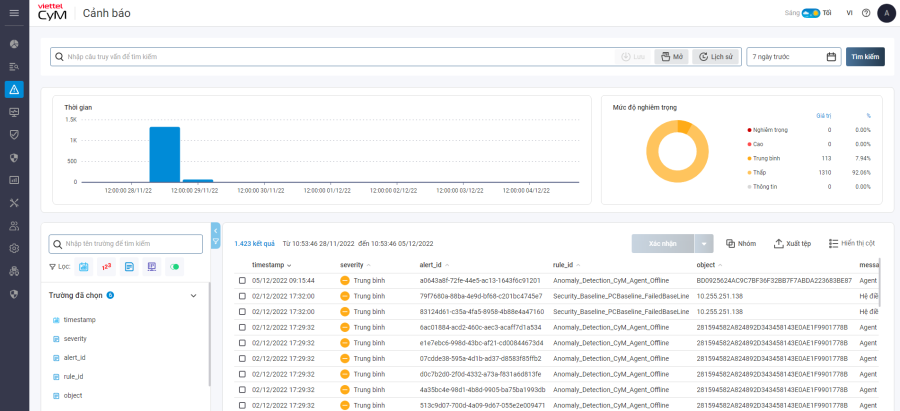
Task: Open the hamburger menu in sidebar
Action: click(x=14, y=13)
